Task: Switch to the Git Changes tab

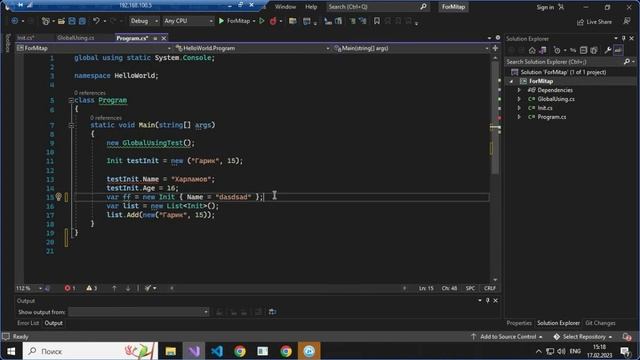Action: tap(600, 323)
